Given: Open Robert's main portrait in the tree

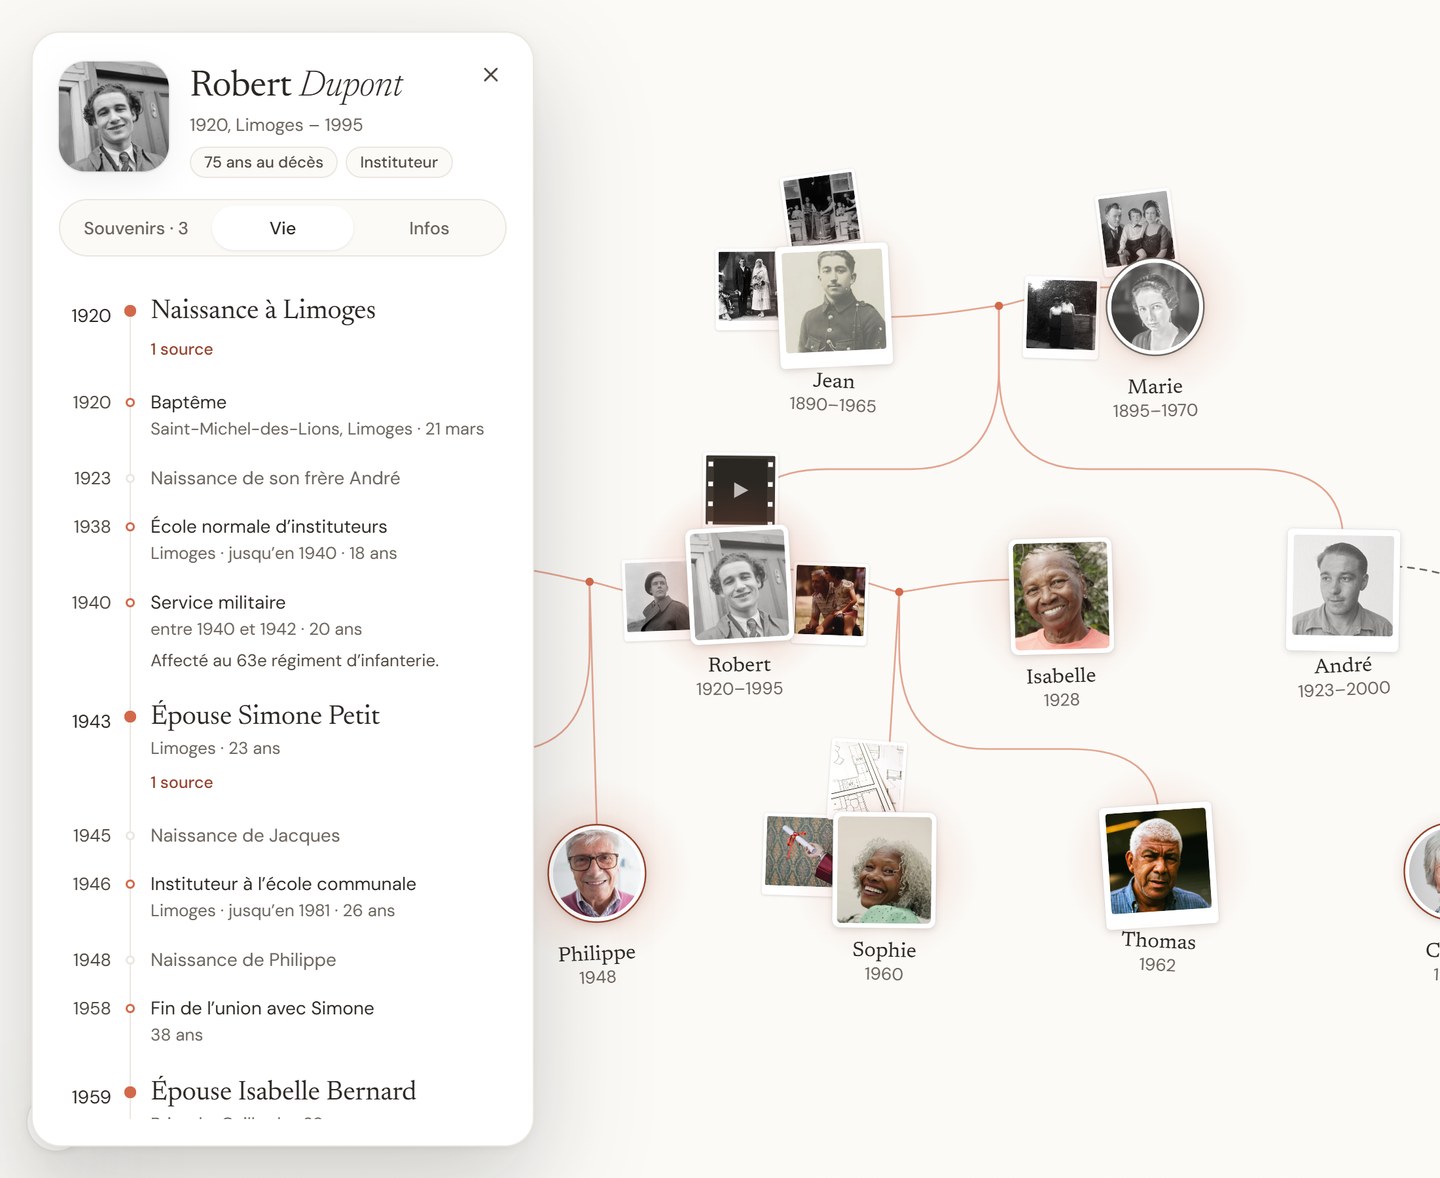Looking at the screenshot, I should pyautogui.click(x=740, y=585).
